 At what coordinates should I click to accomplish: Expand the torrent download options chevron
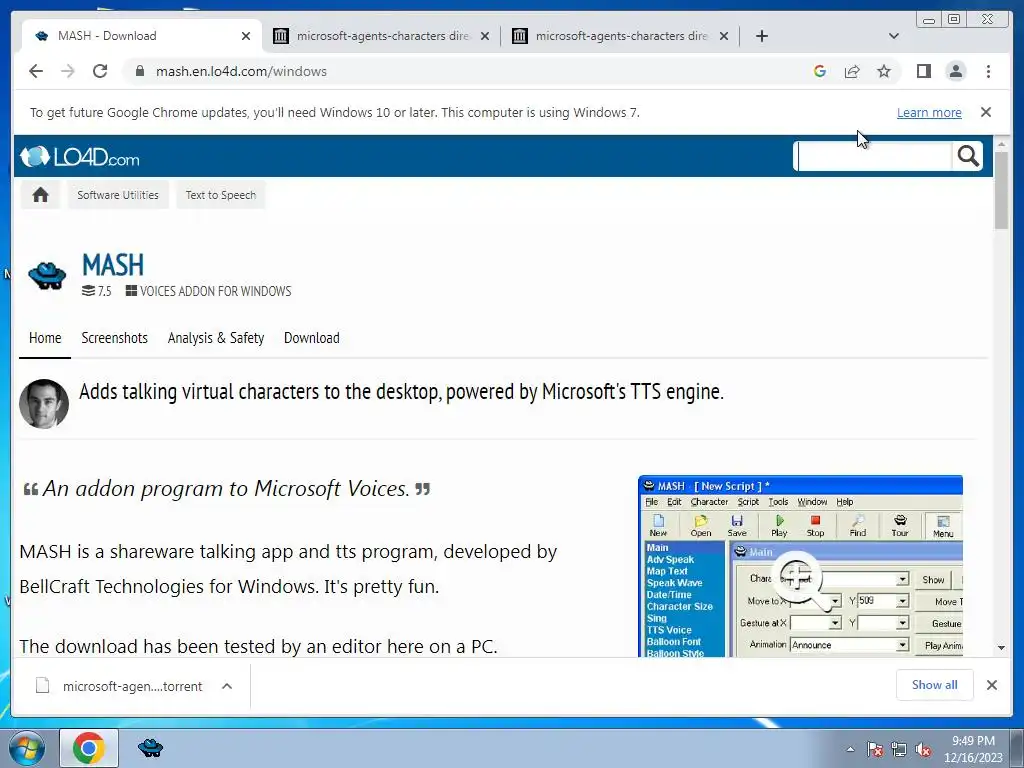[x=227, y=686]
